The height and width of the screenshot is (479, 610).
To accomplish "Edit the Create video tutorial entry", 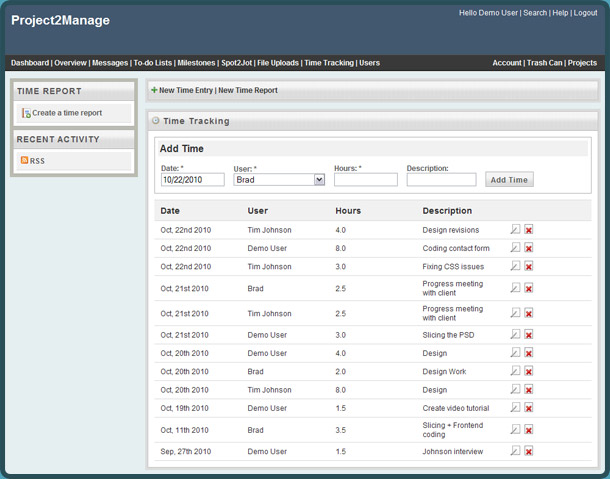I will coord(515,407).
